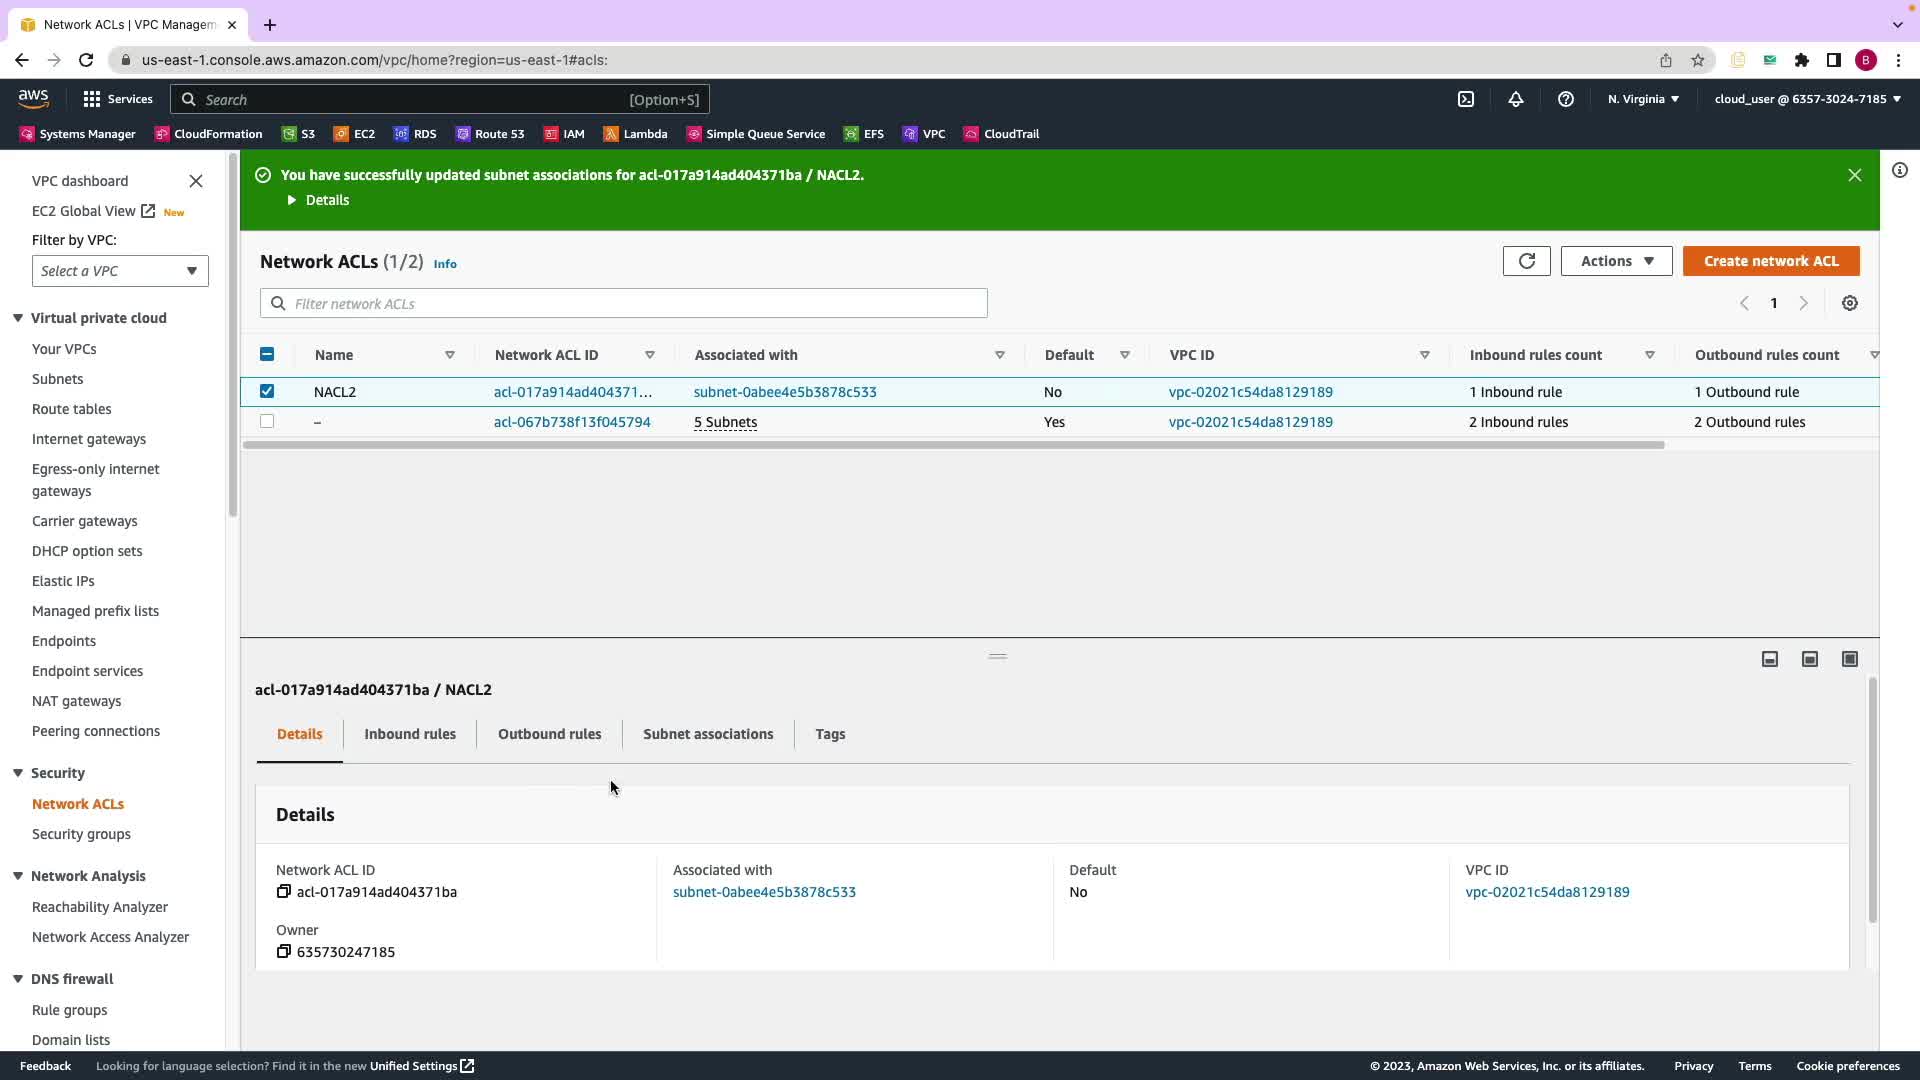
Task: Open AWS CloudShell icon in top bar
Action: click(x=1465, y=99)
